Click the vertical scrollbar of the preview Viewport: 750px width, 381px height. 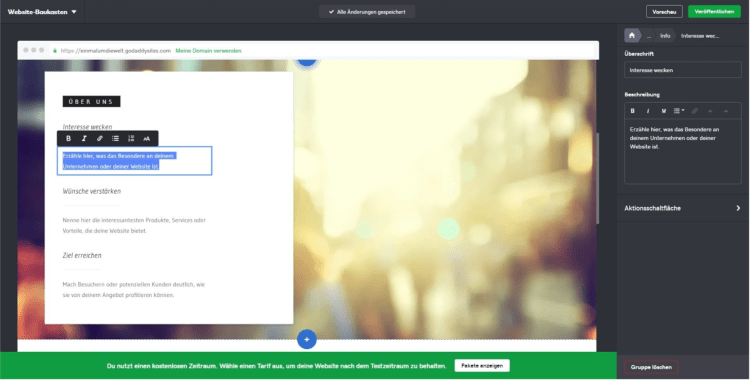tap(597, 178)
